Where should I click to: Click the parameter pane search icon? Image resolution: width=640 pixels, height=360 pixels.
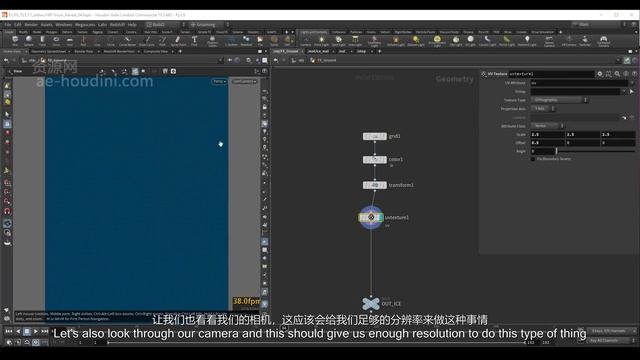click(617, 74)
